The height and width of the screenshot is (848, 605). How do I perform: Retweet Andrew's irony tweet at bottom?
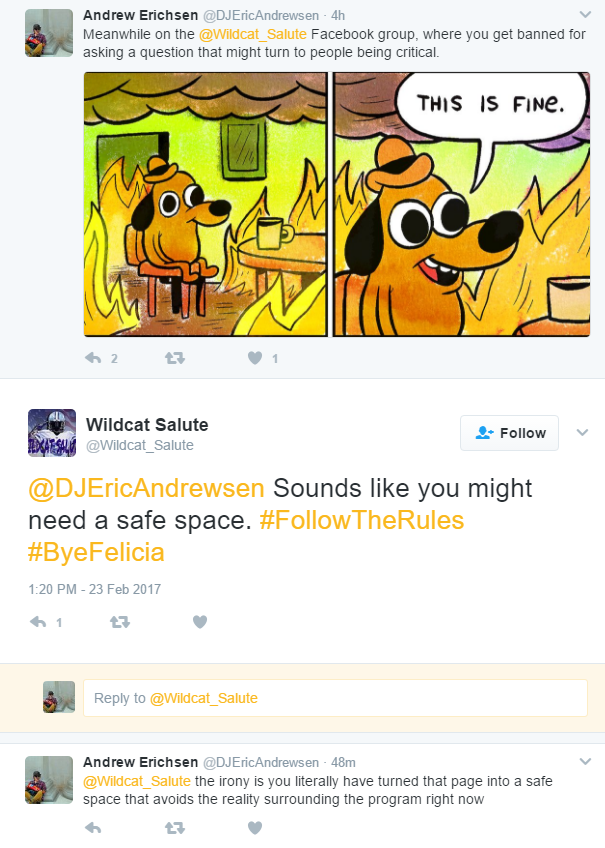[x=175, y=827]
